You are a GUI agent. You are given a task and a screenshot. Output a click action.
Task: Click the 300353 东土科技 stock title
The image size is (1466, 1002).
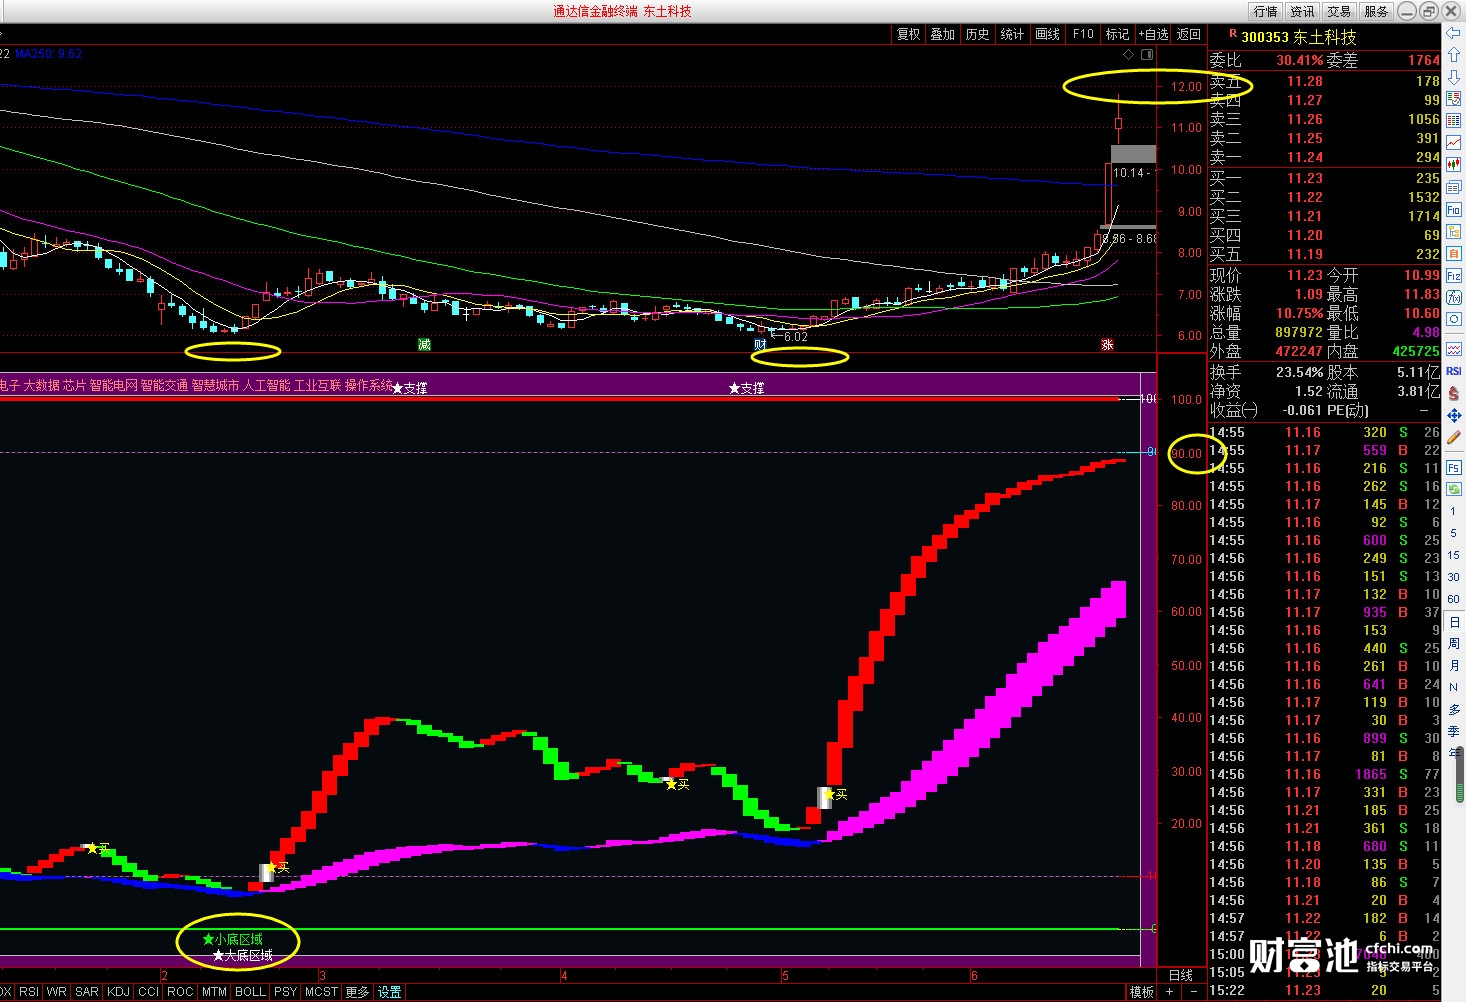pos(1299,37)
